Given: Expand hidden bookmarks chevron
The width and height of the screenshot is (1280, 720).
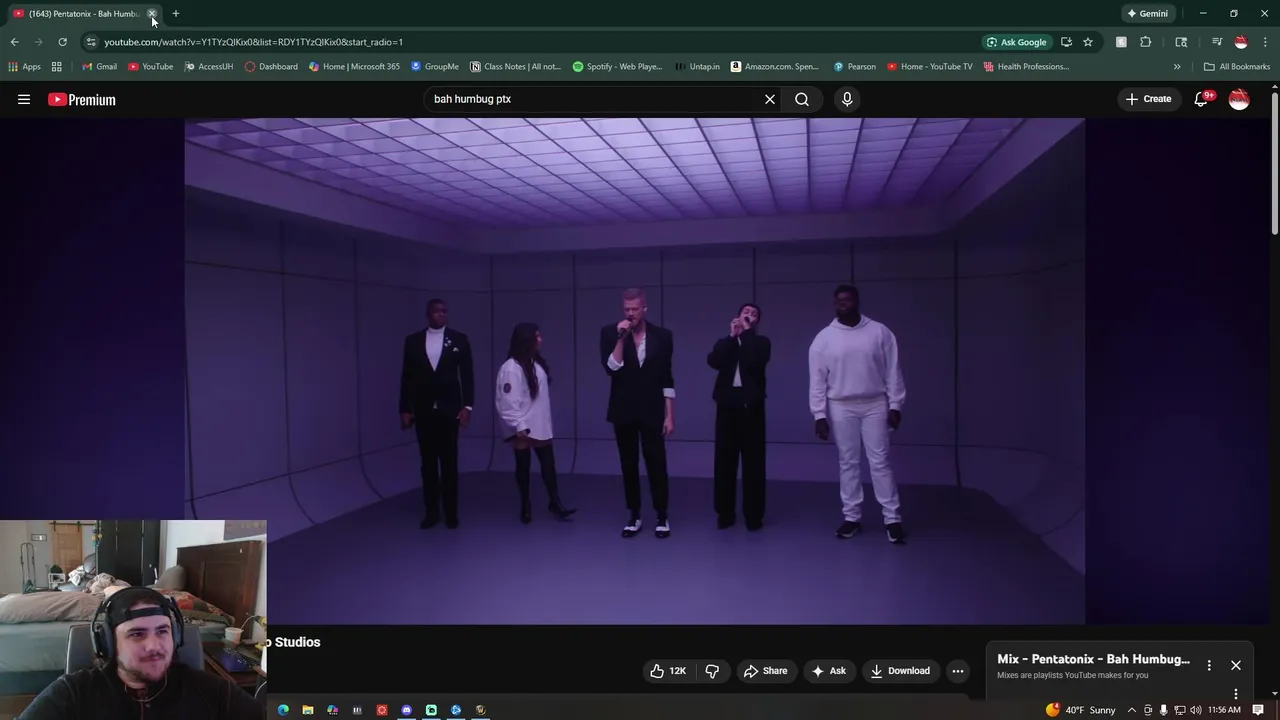Looking at the screenshot, I should [1177, 67].
